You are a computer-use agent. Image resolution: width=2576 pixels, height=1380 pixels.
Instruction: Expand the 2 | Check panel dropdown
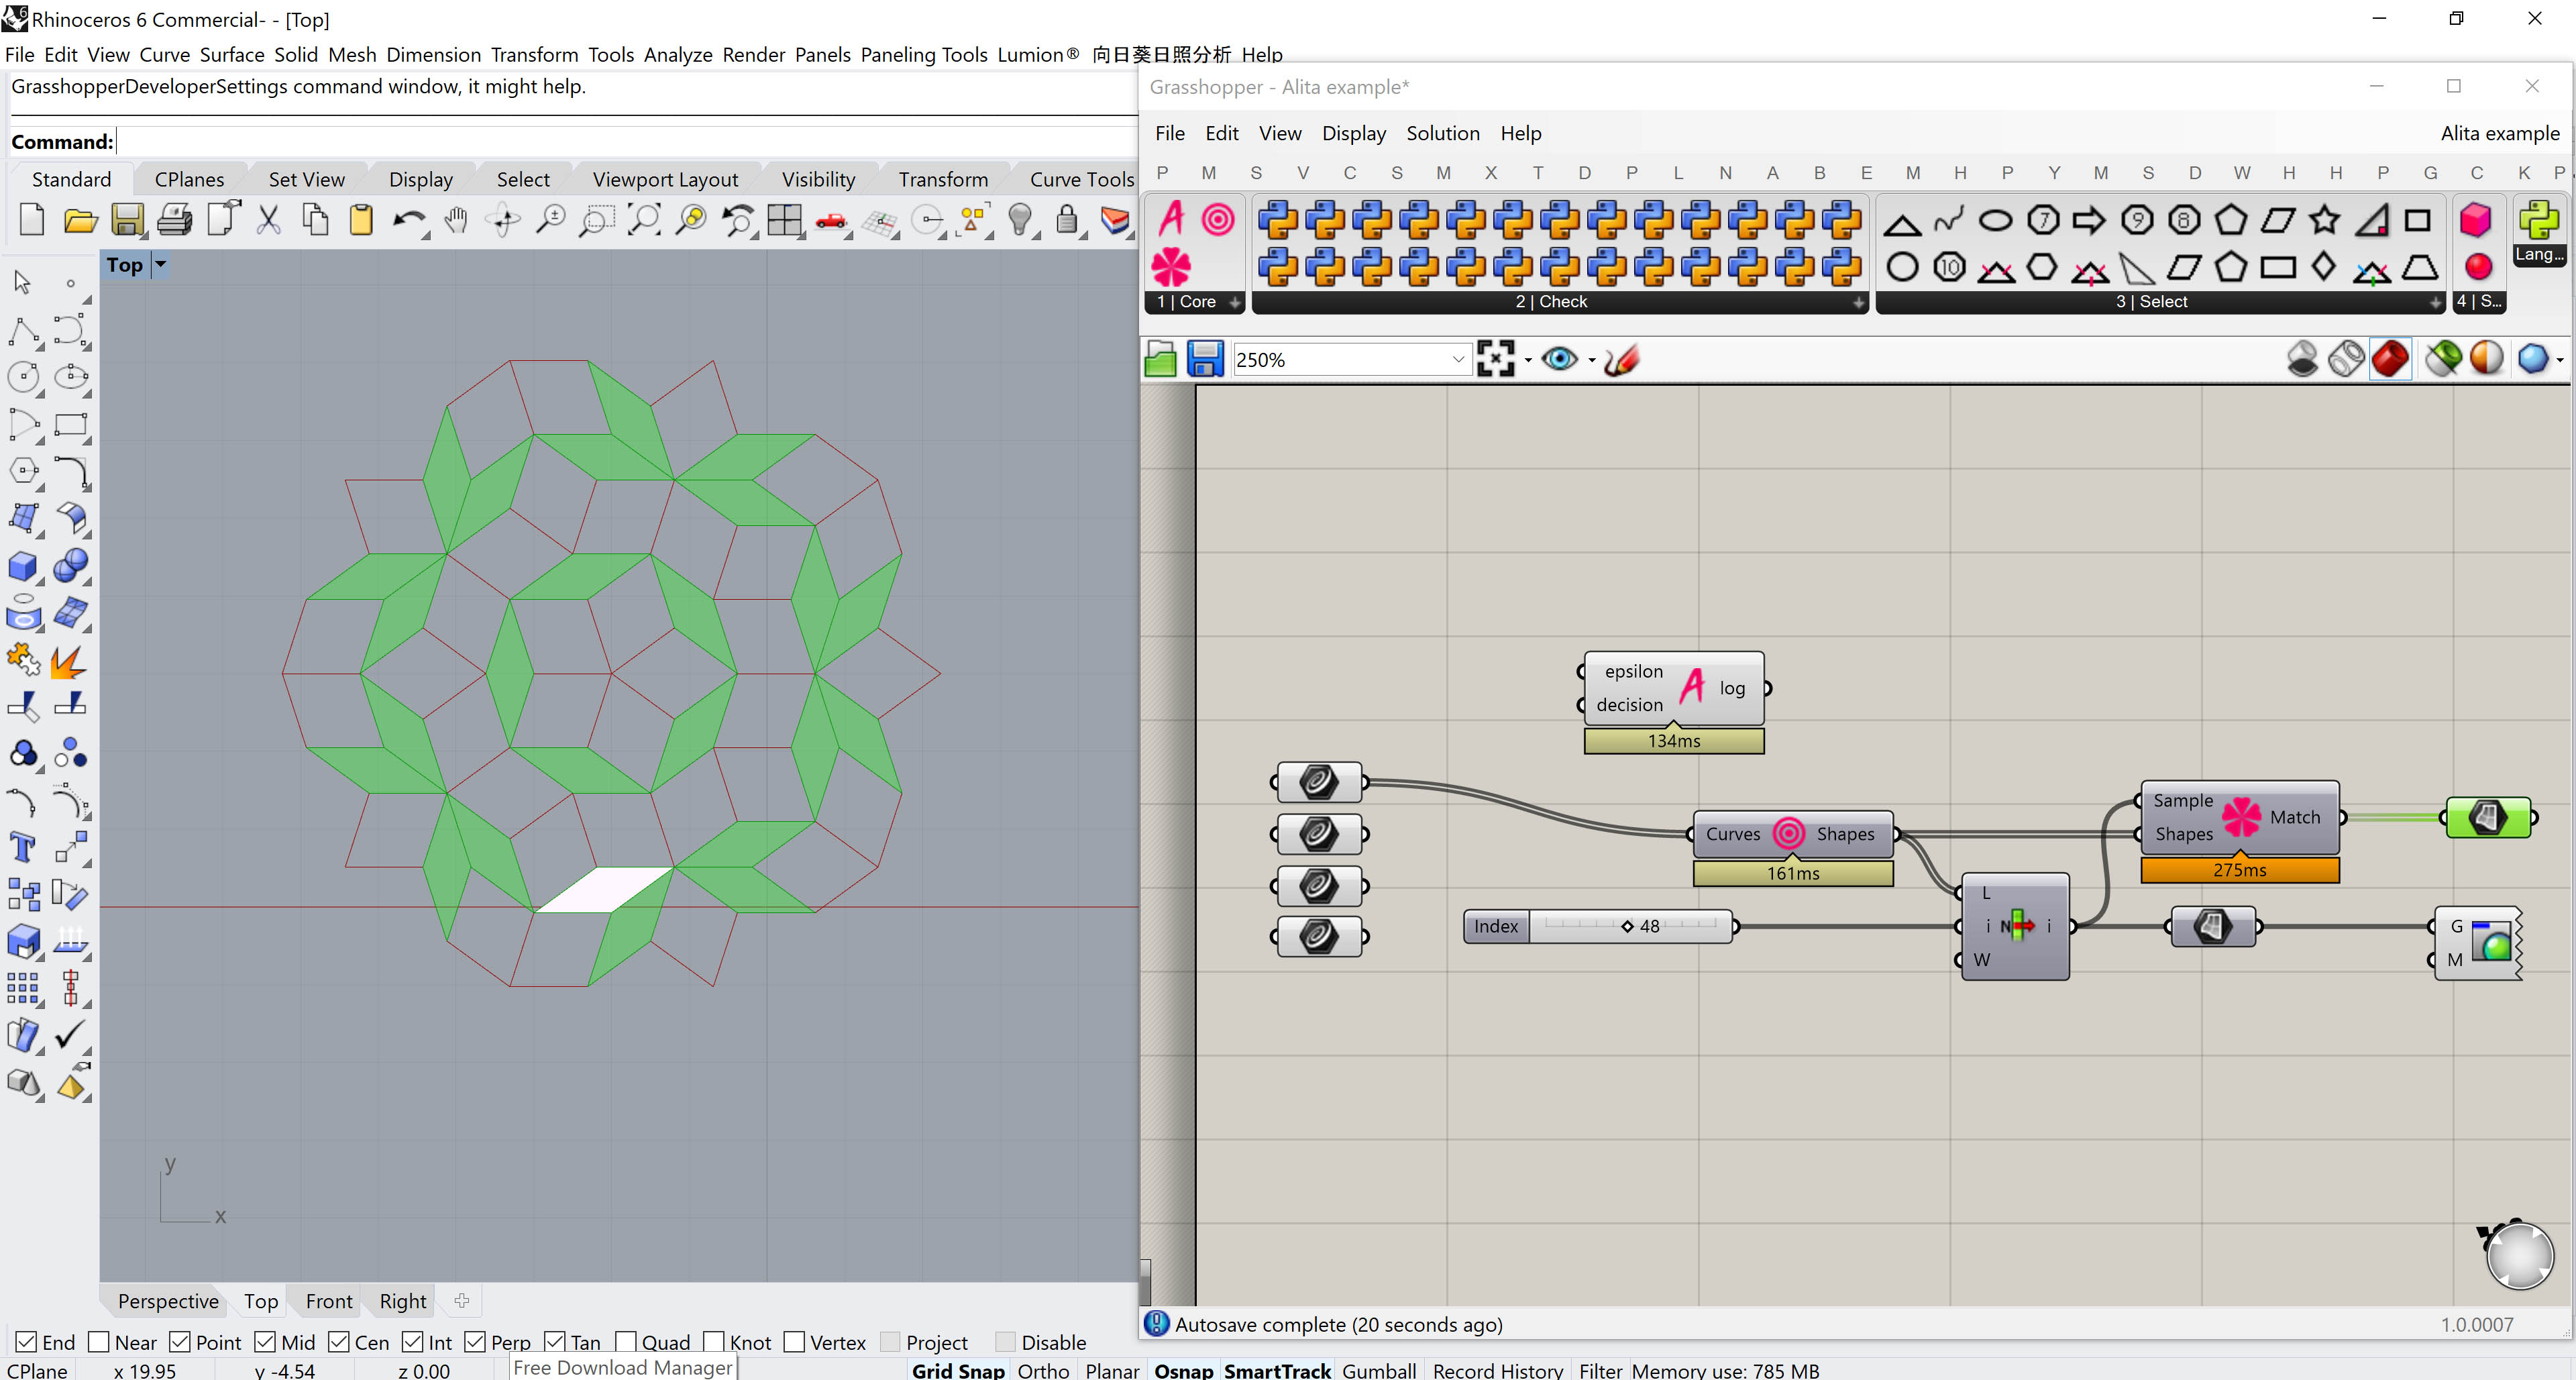point(1858,302)
